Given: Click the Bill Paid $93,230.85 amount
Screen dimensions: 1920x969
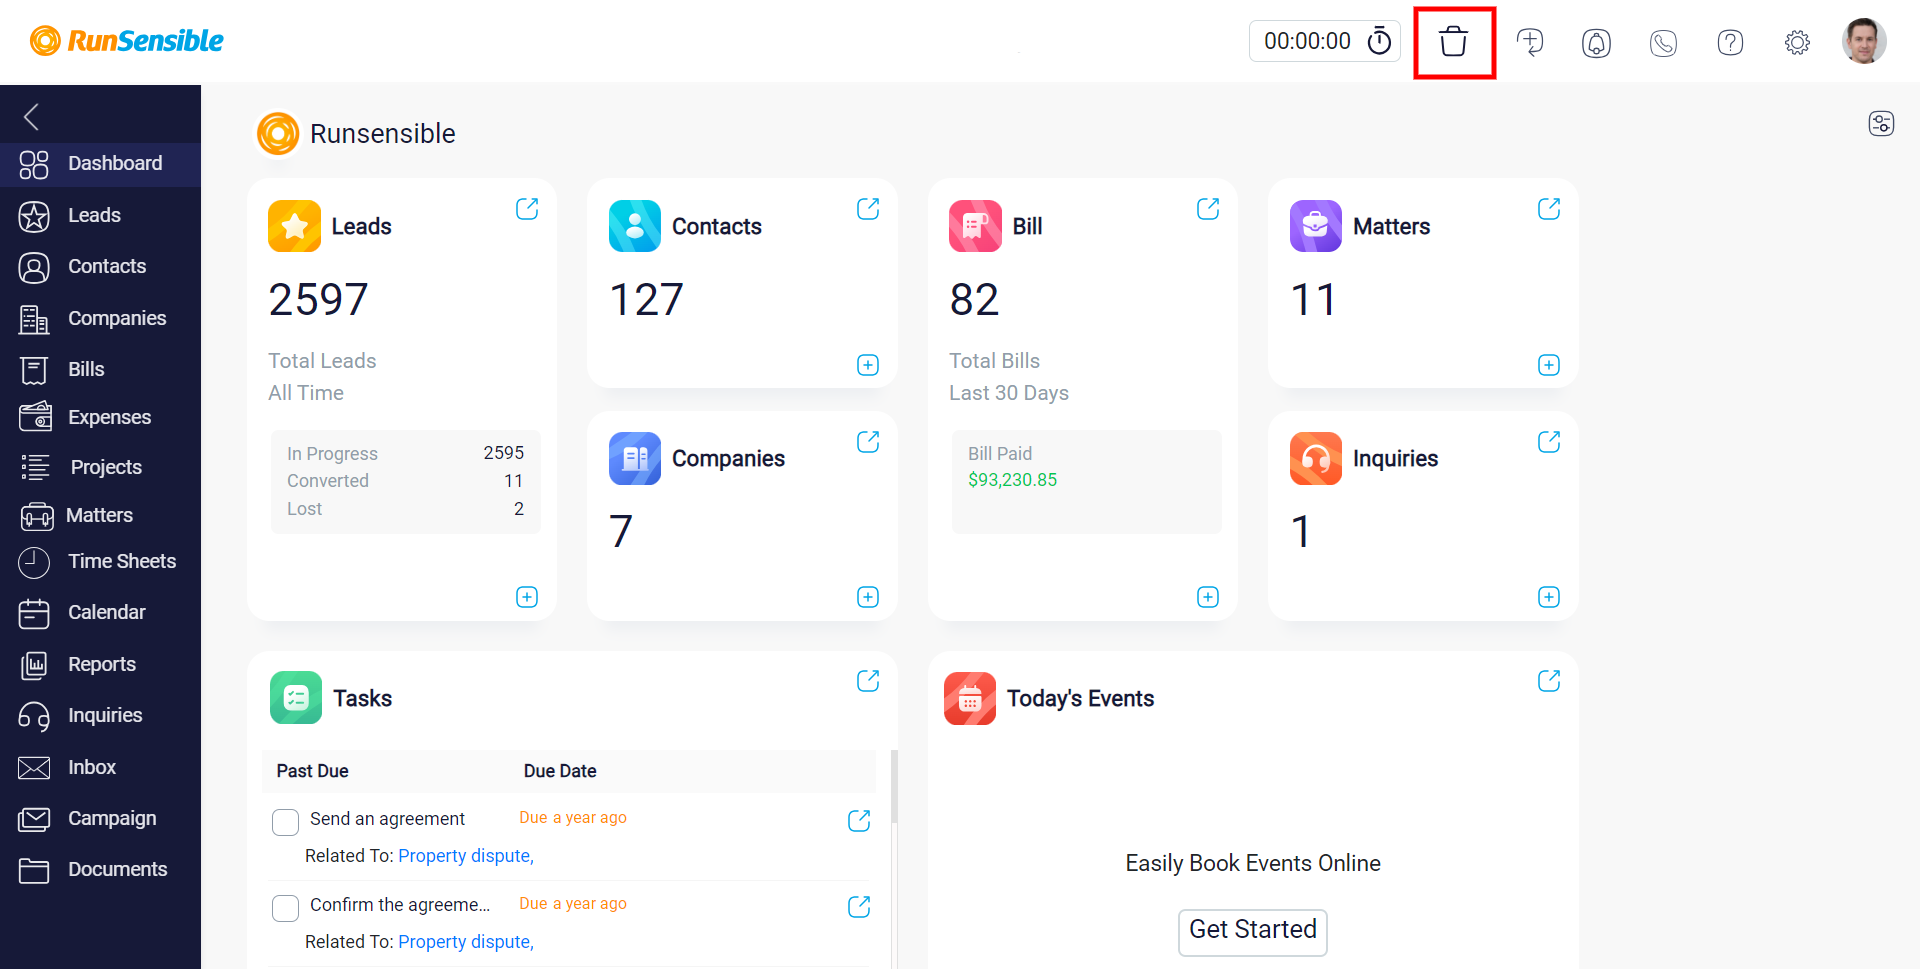Looking at the screenshot, I should 1012,480.
